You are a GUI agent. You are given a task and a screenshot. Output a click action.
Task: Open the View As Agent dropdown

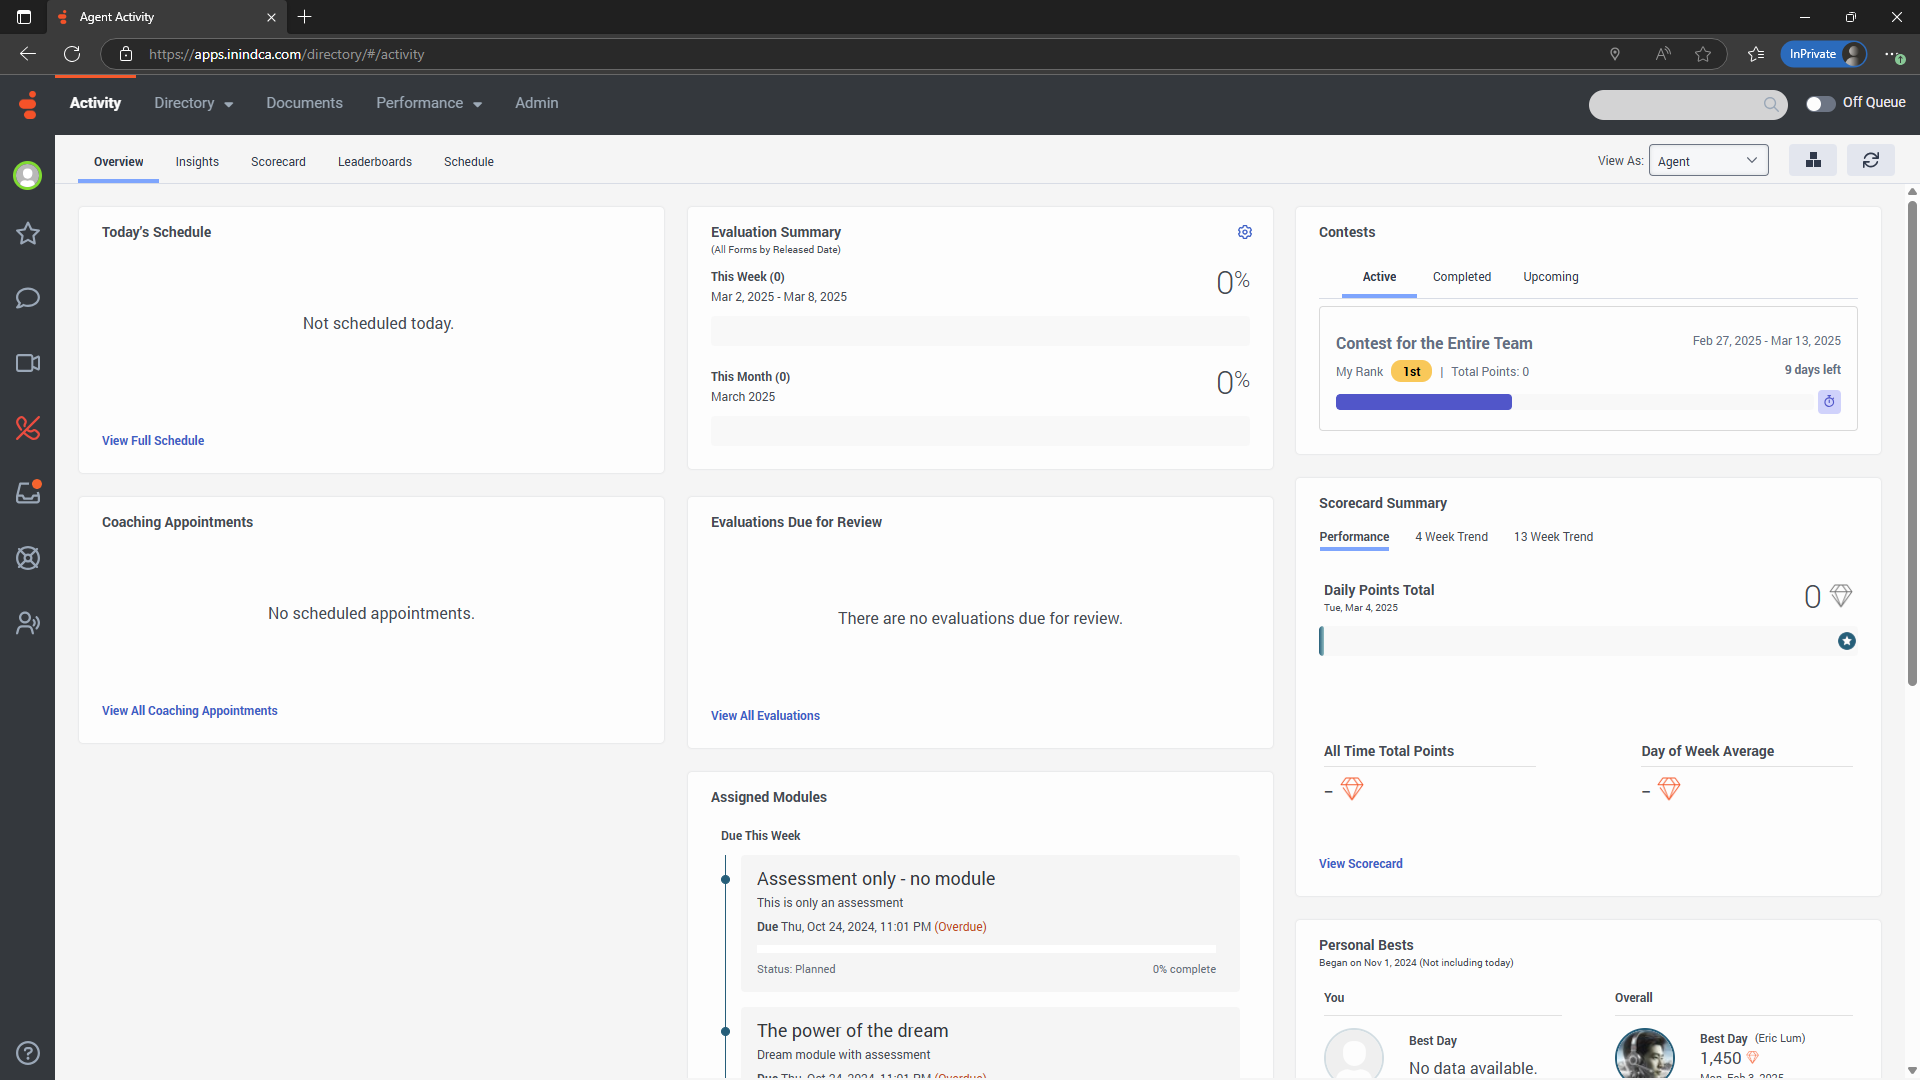click(1707, 161)
